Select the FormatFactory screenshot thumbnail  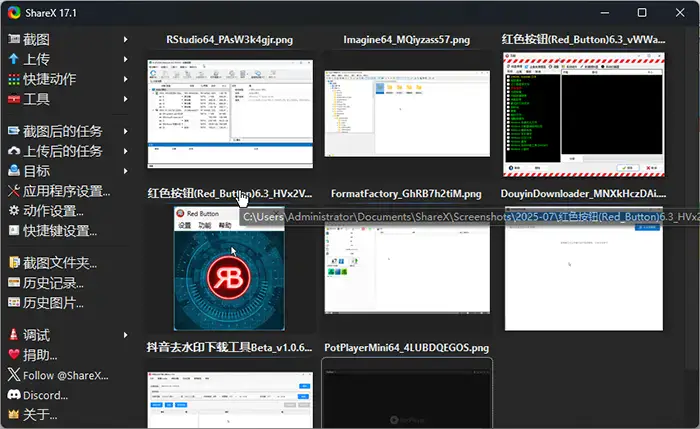click(x=407, y=268)
